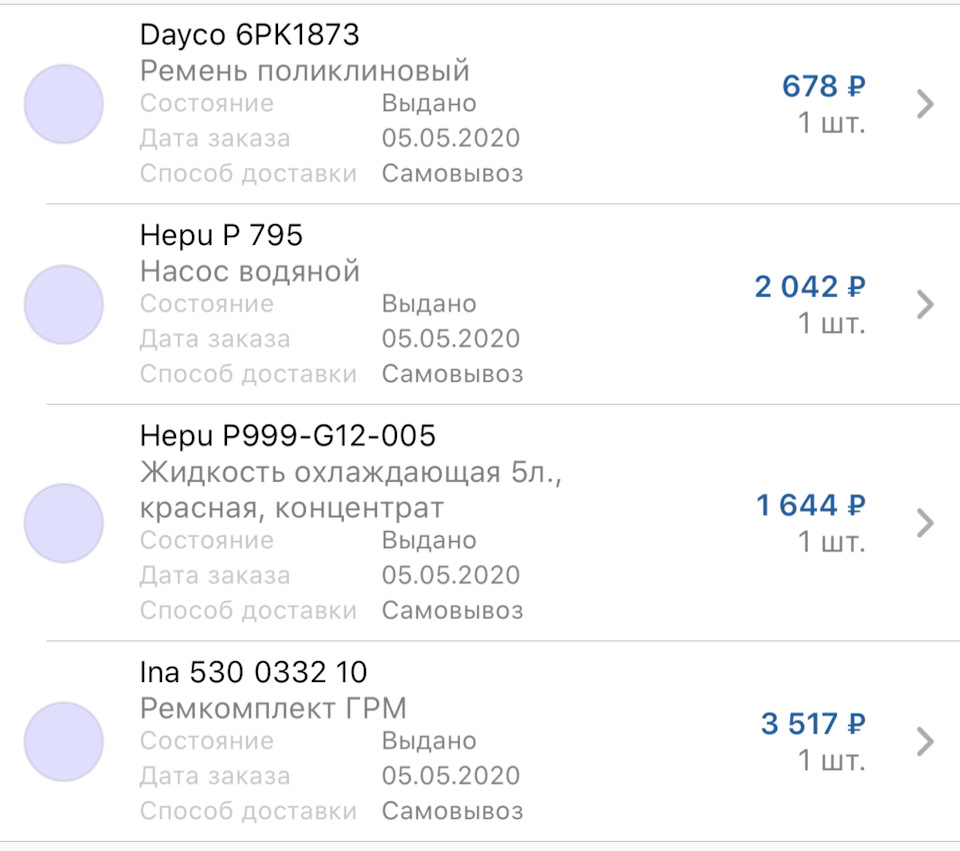Tap the Ina 530 0332 10 item image
Screen dimensions: 960x851
(64, 741)
